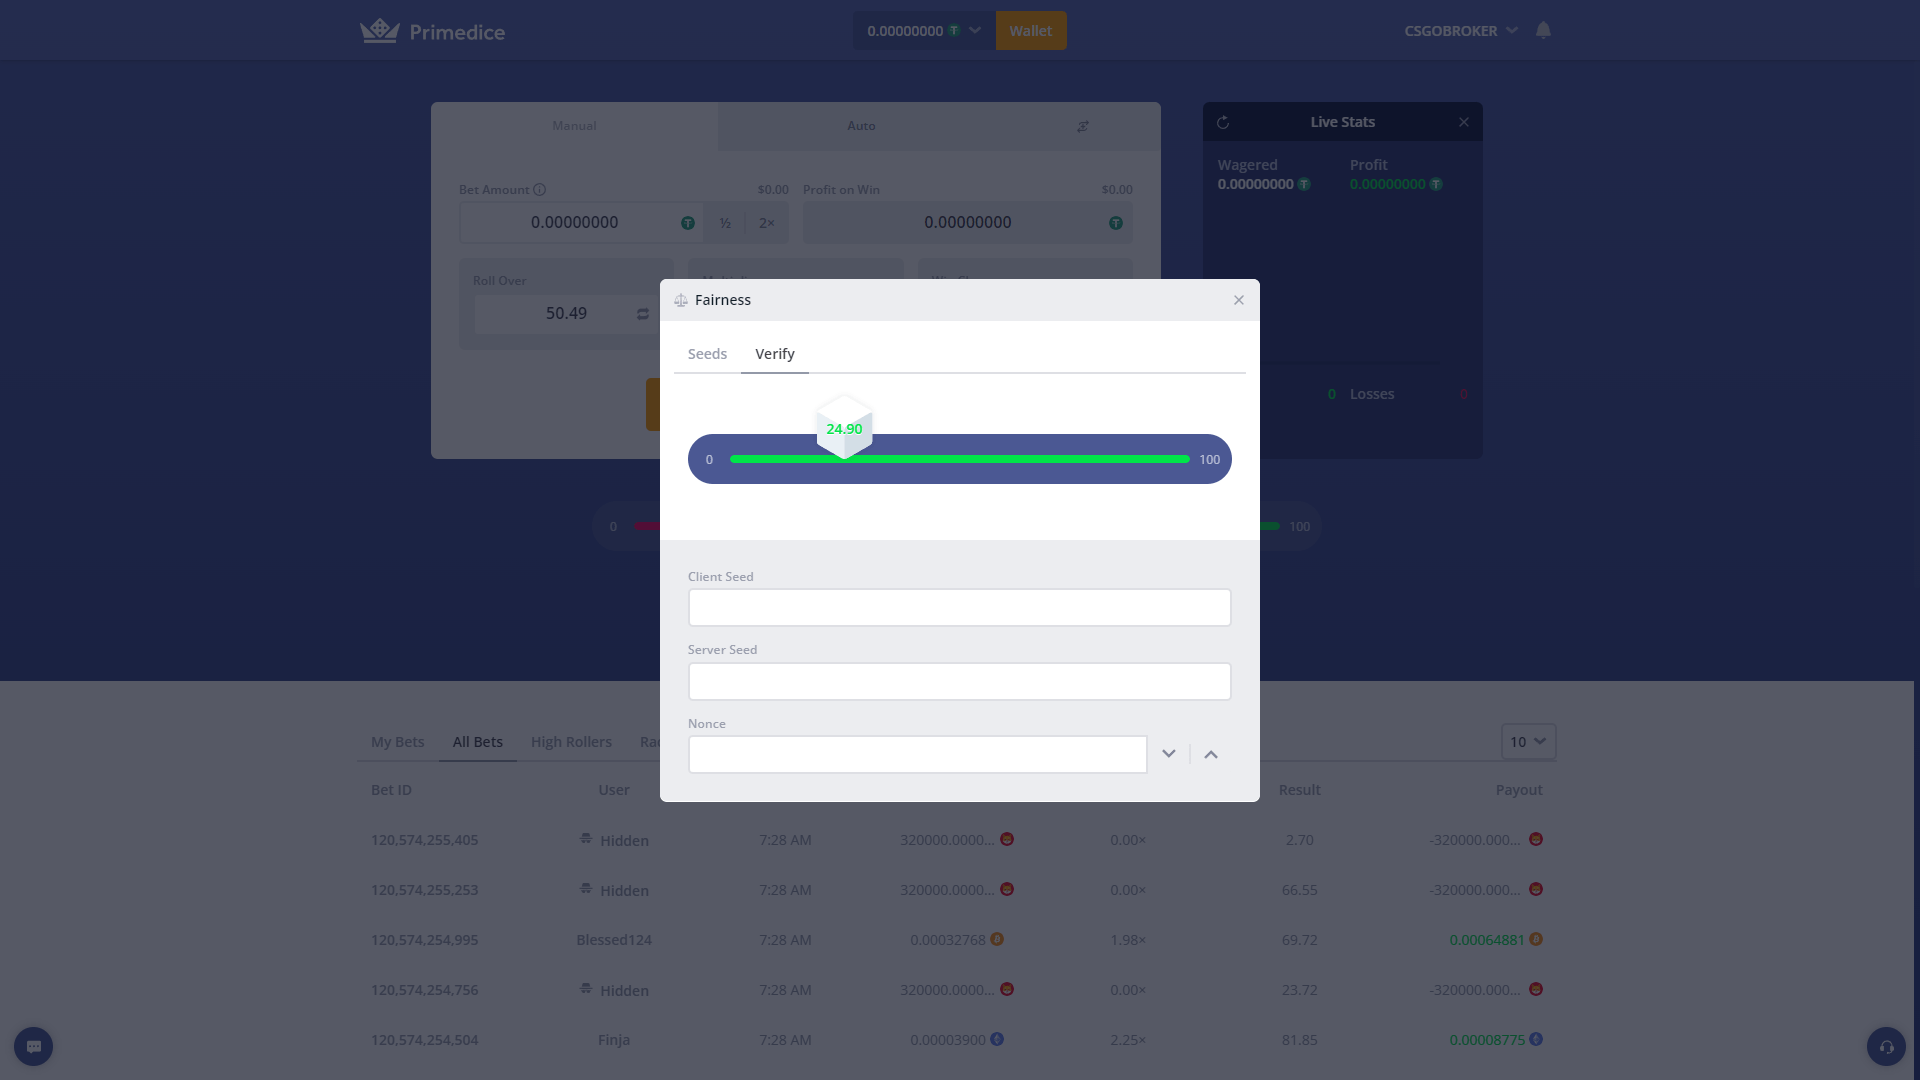
Task: Click hidden-user icon on bet 120,574,255,253
Action: [586, 889]
